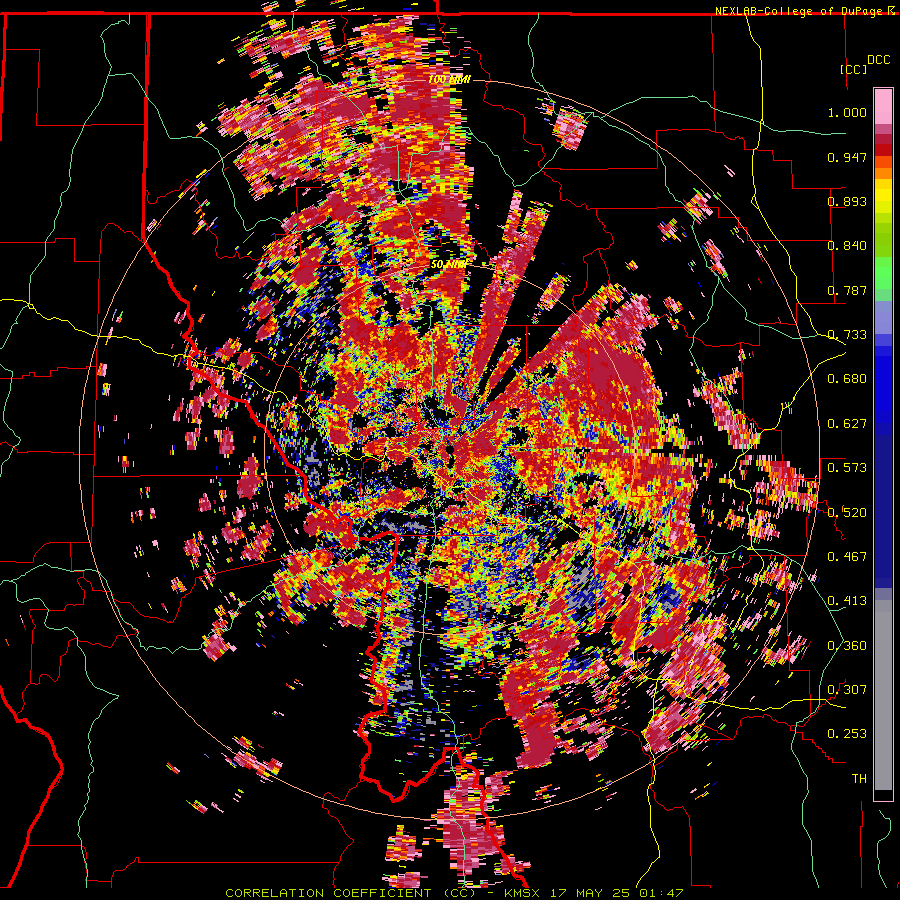
Task: Pick the gray segment of the color bar
Action: click(883, 695)
